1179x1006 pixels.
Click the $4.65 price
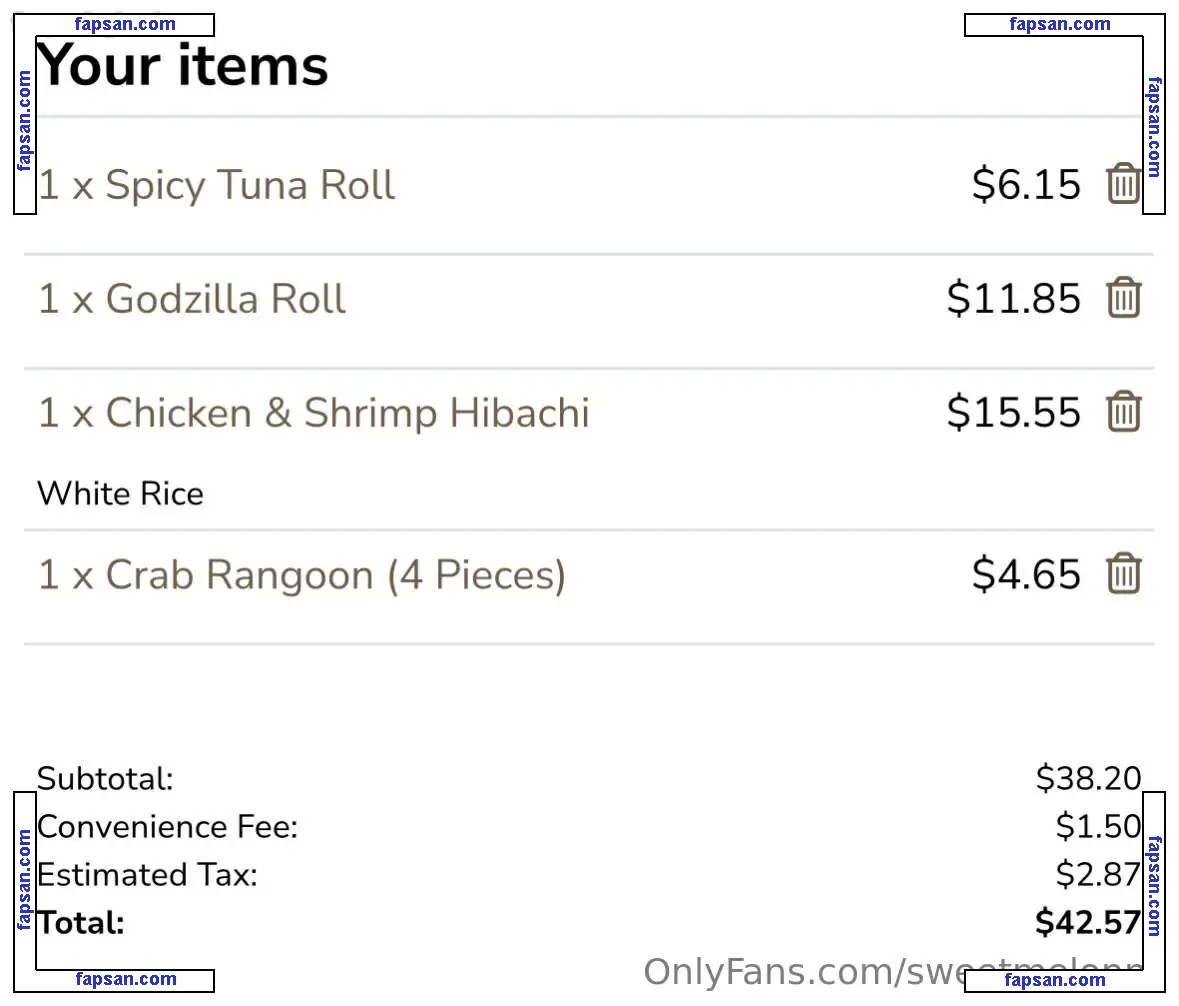[x=1026, y=574]
